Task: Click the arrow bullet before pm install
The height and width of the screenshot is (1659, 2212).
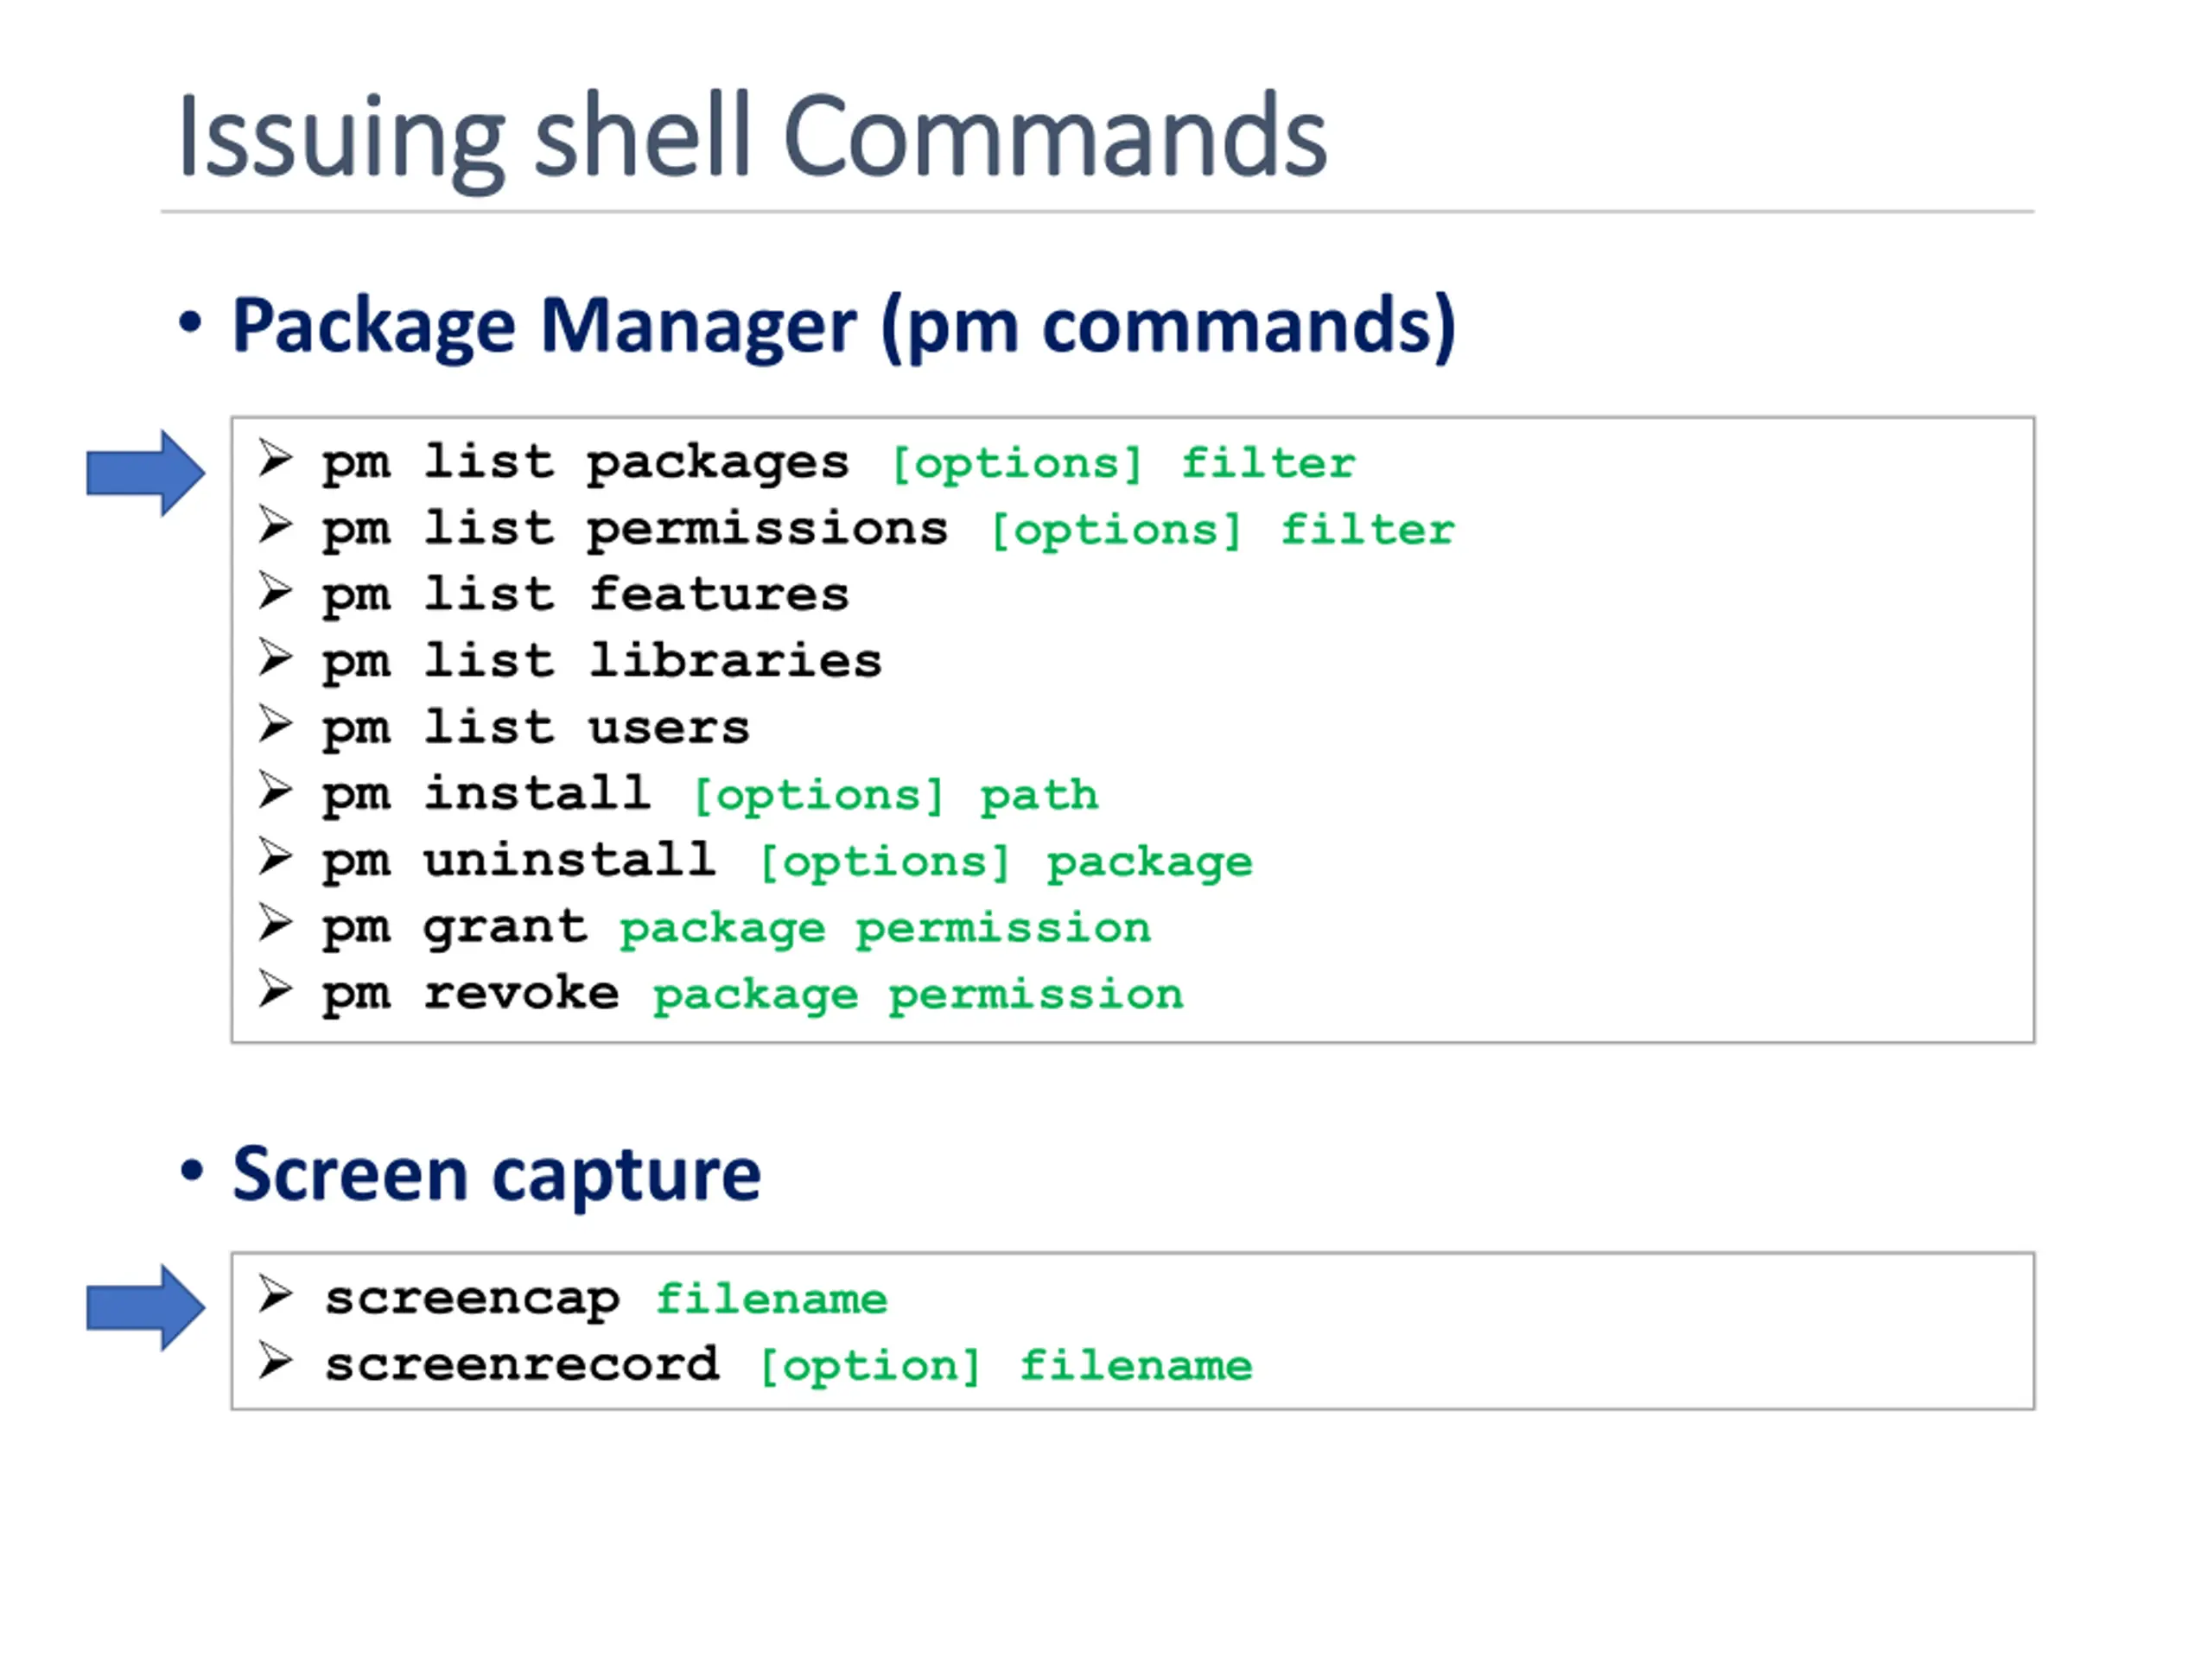Action: pyautogui.click(x=275, y=790)
